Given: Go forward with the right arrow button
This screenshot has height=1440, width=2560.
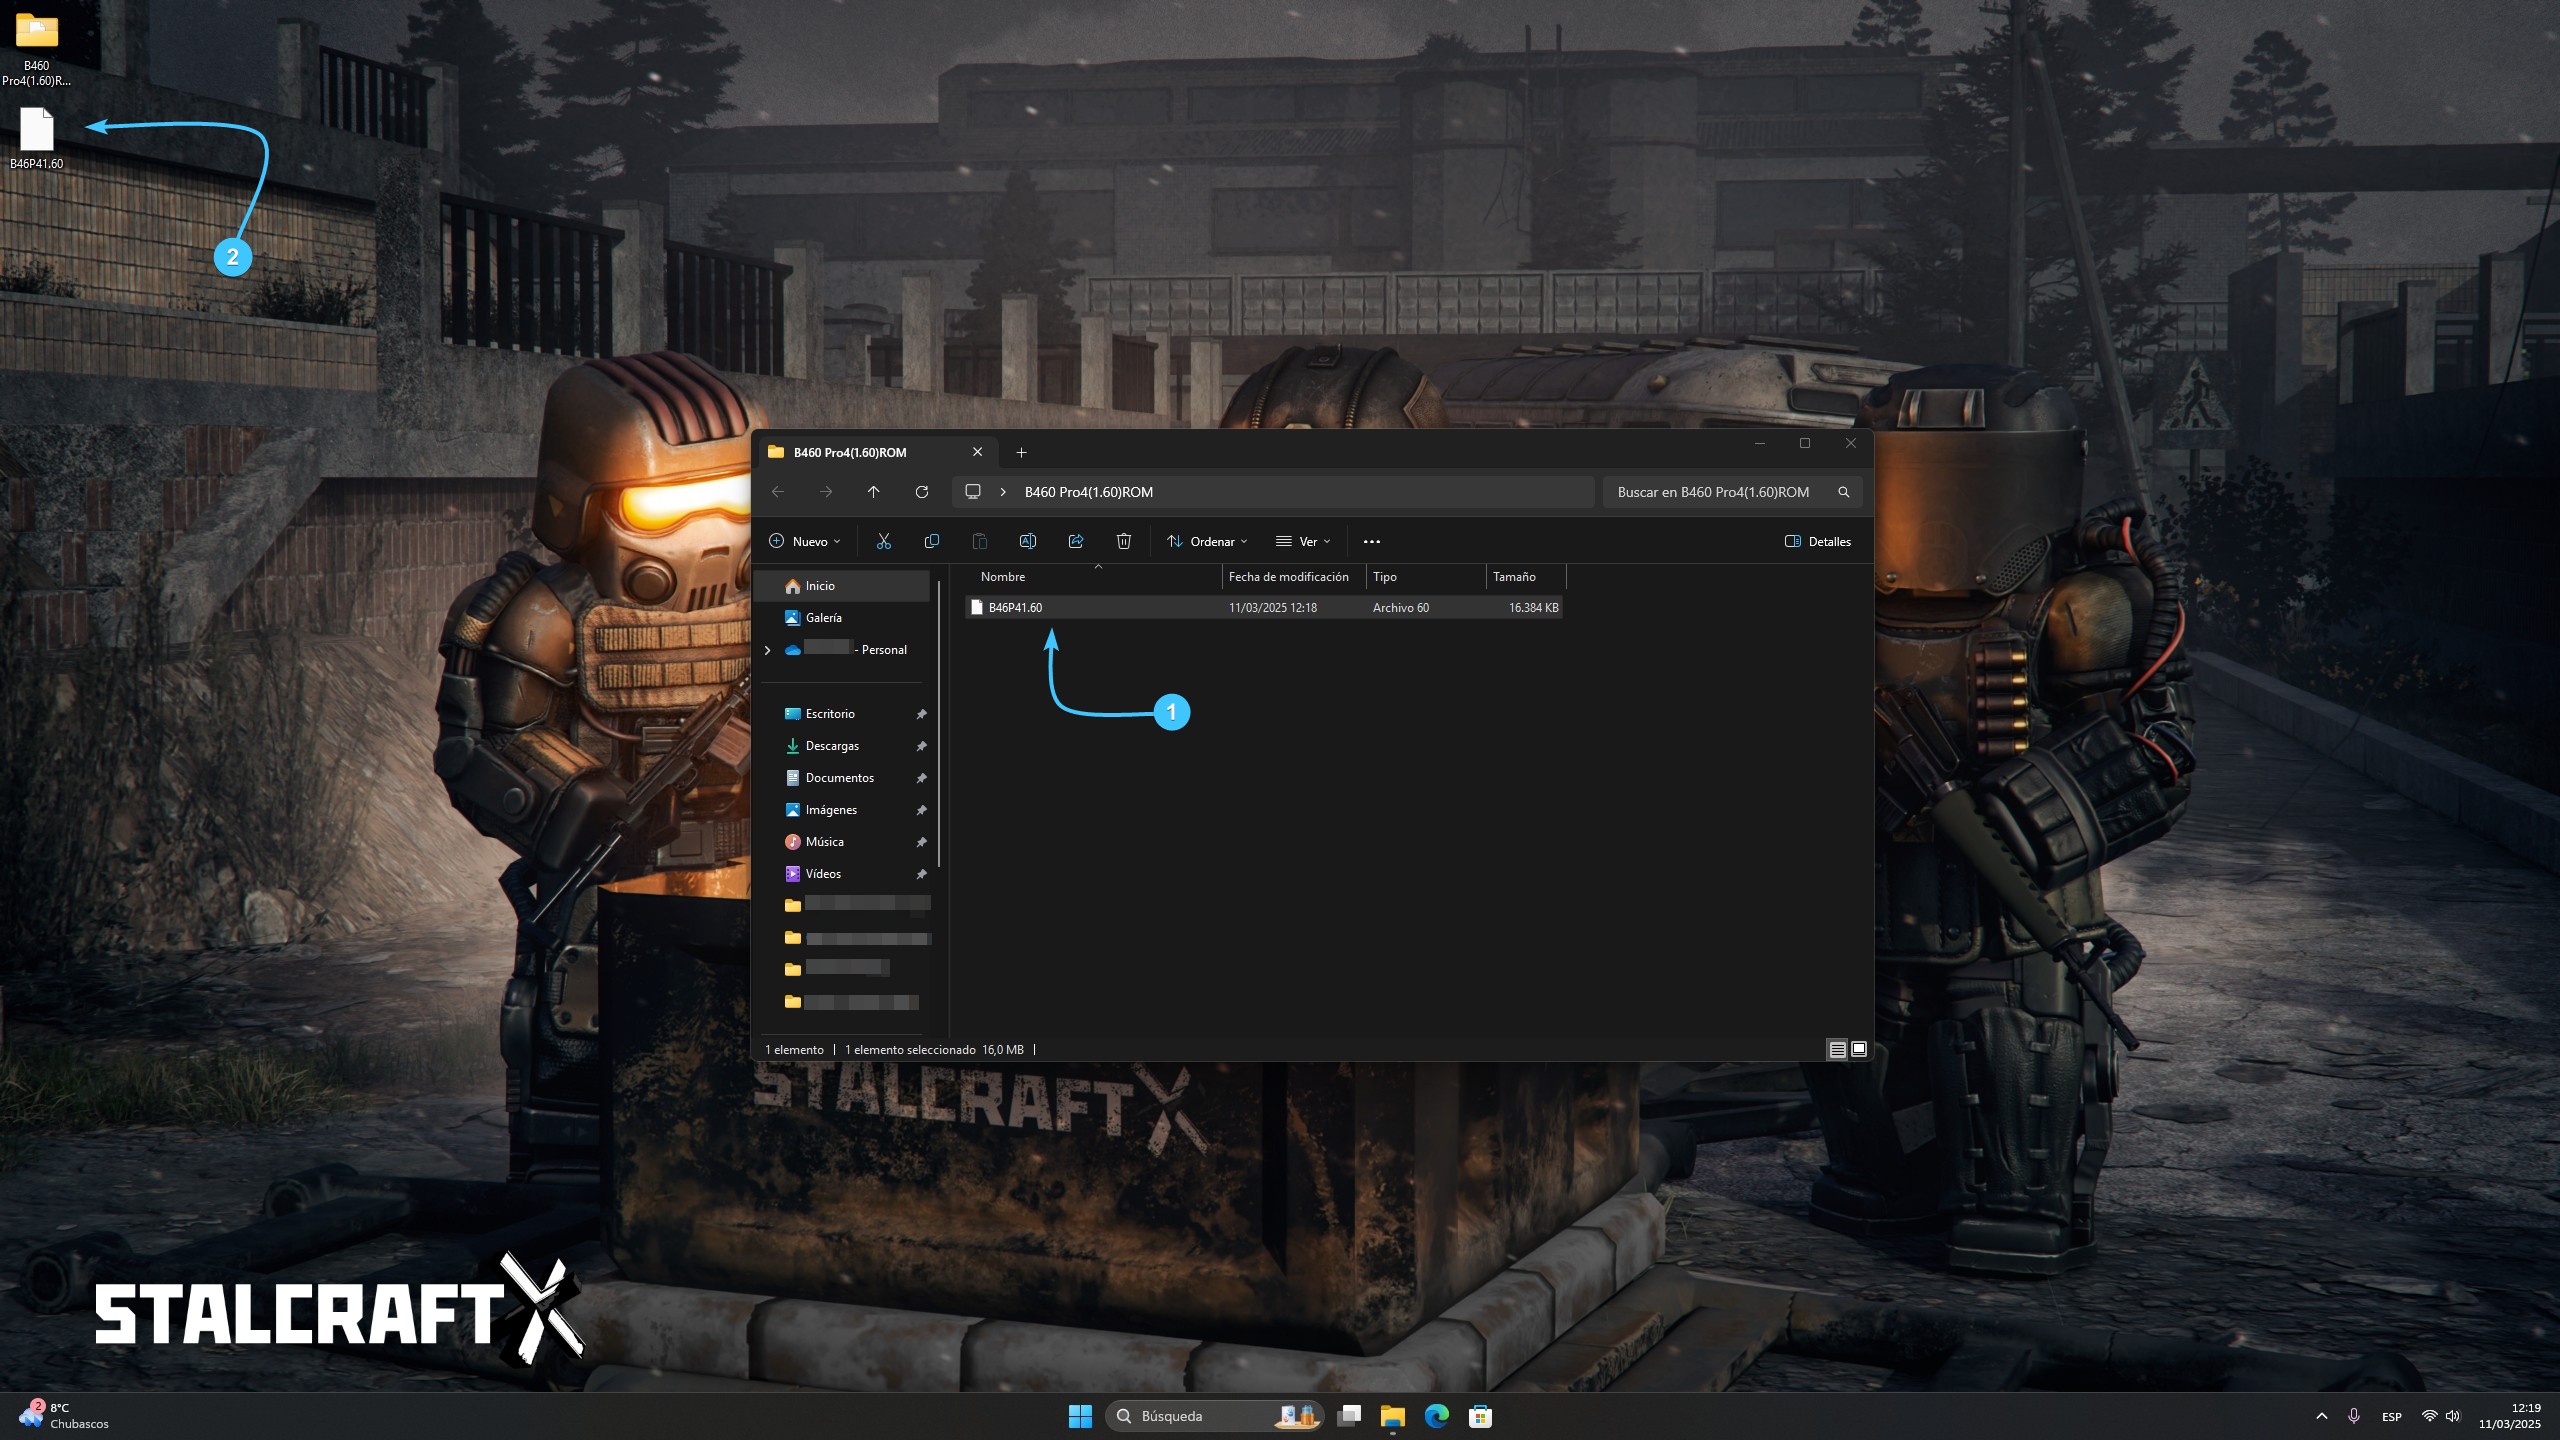Looking at the screenshot, I should click(x=825, y=491).
